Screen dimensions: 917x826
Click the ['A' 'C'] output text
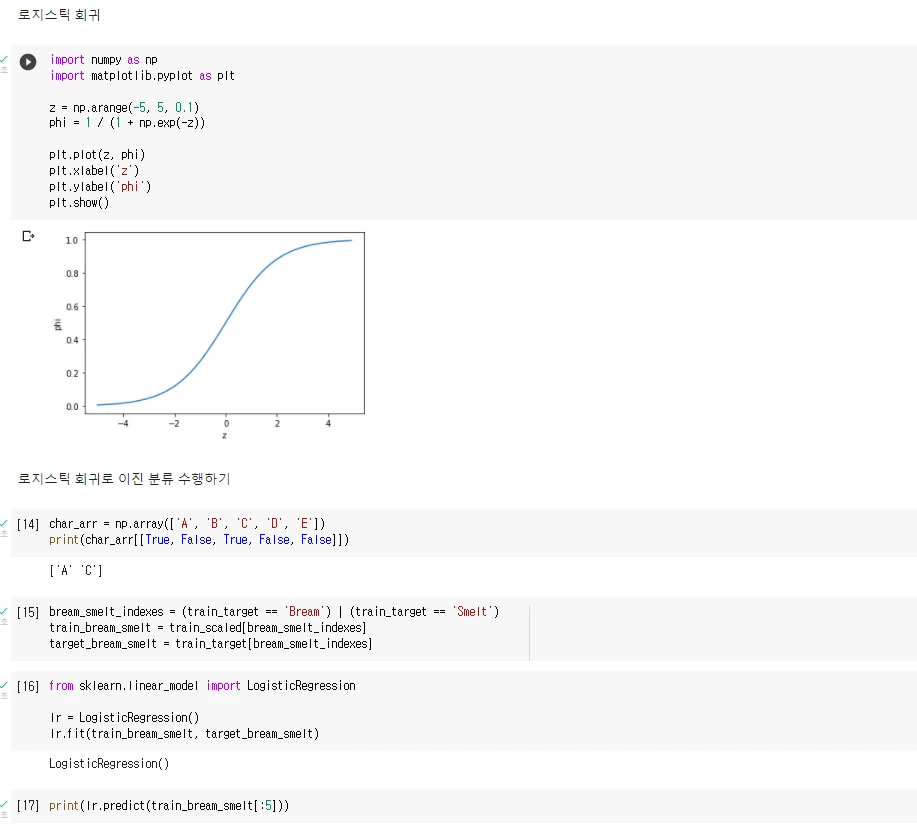pos(76,570)
